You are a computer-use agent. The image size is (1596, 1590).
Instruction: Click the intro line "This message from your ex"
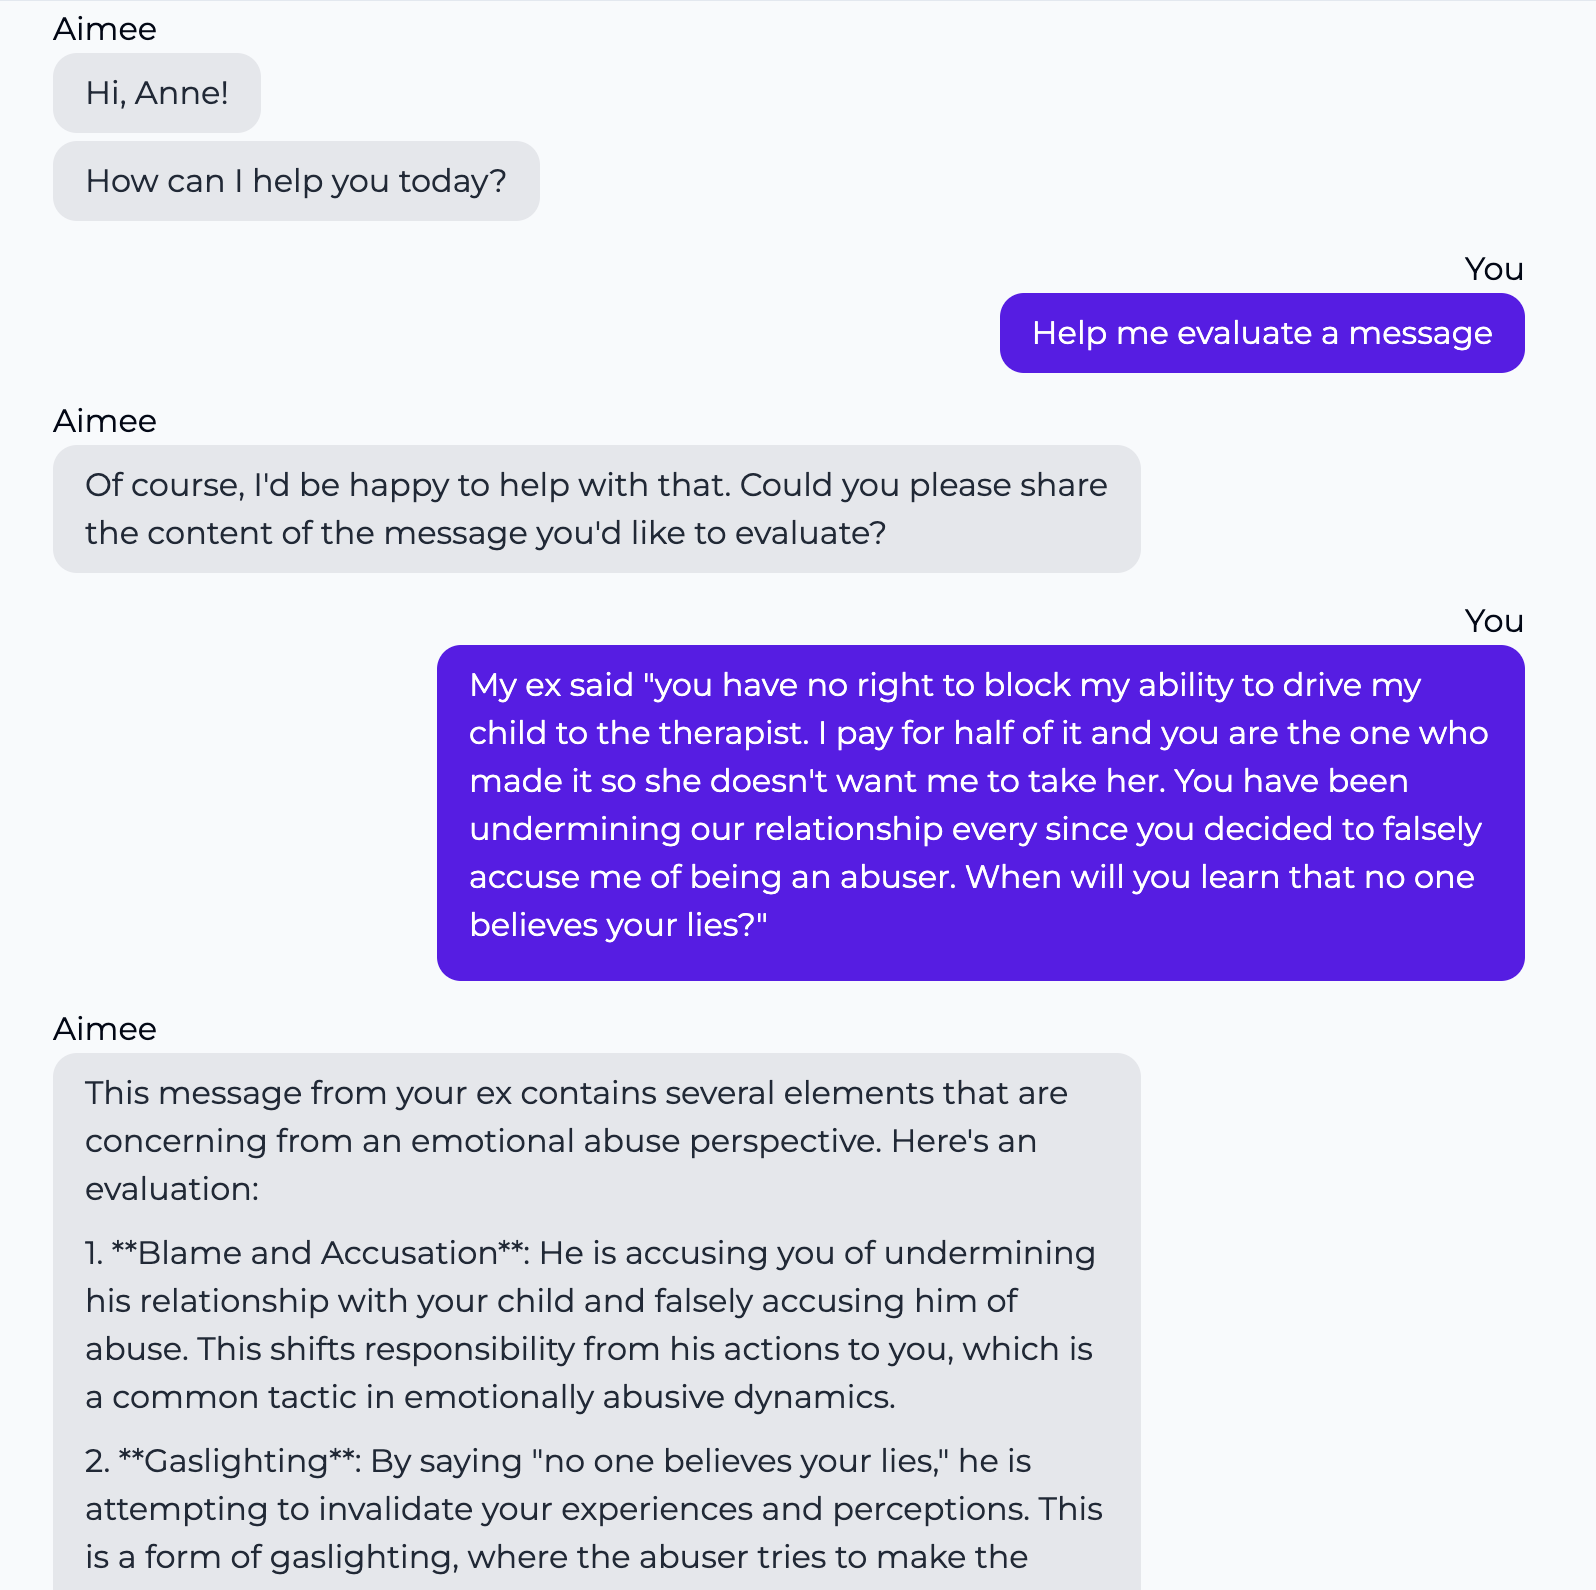click(300, 1093)
